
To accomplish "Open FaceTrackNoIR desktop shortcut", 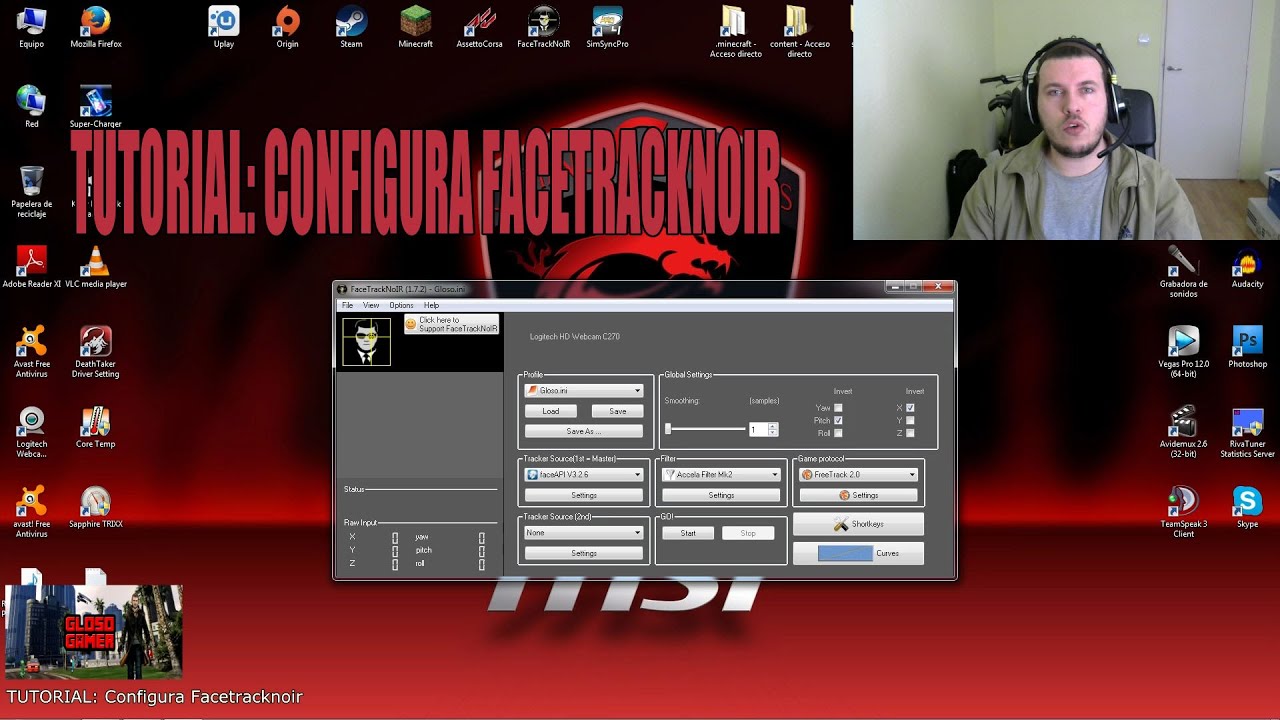I will coord(543,27).
